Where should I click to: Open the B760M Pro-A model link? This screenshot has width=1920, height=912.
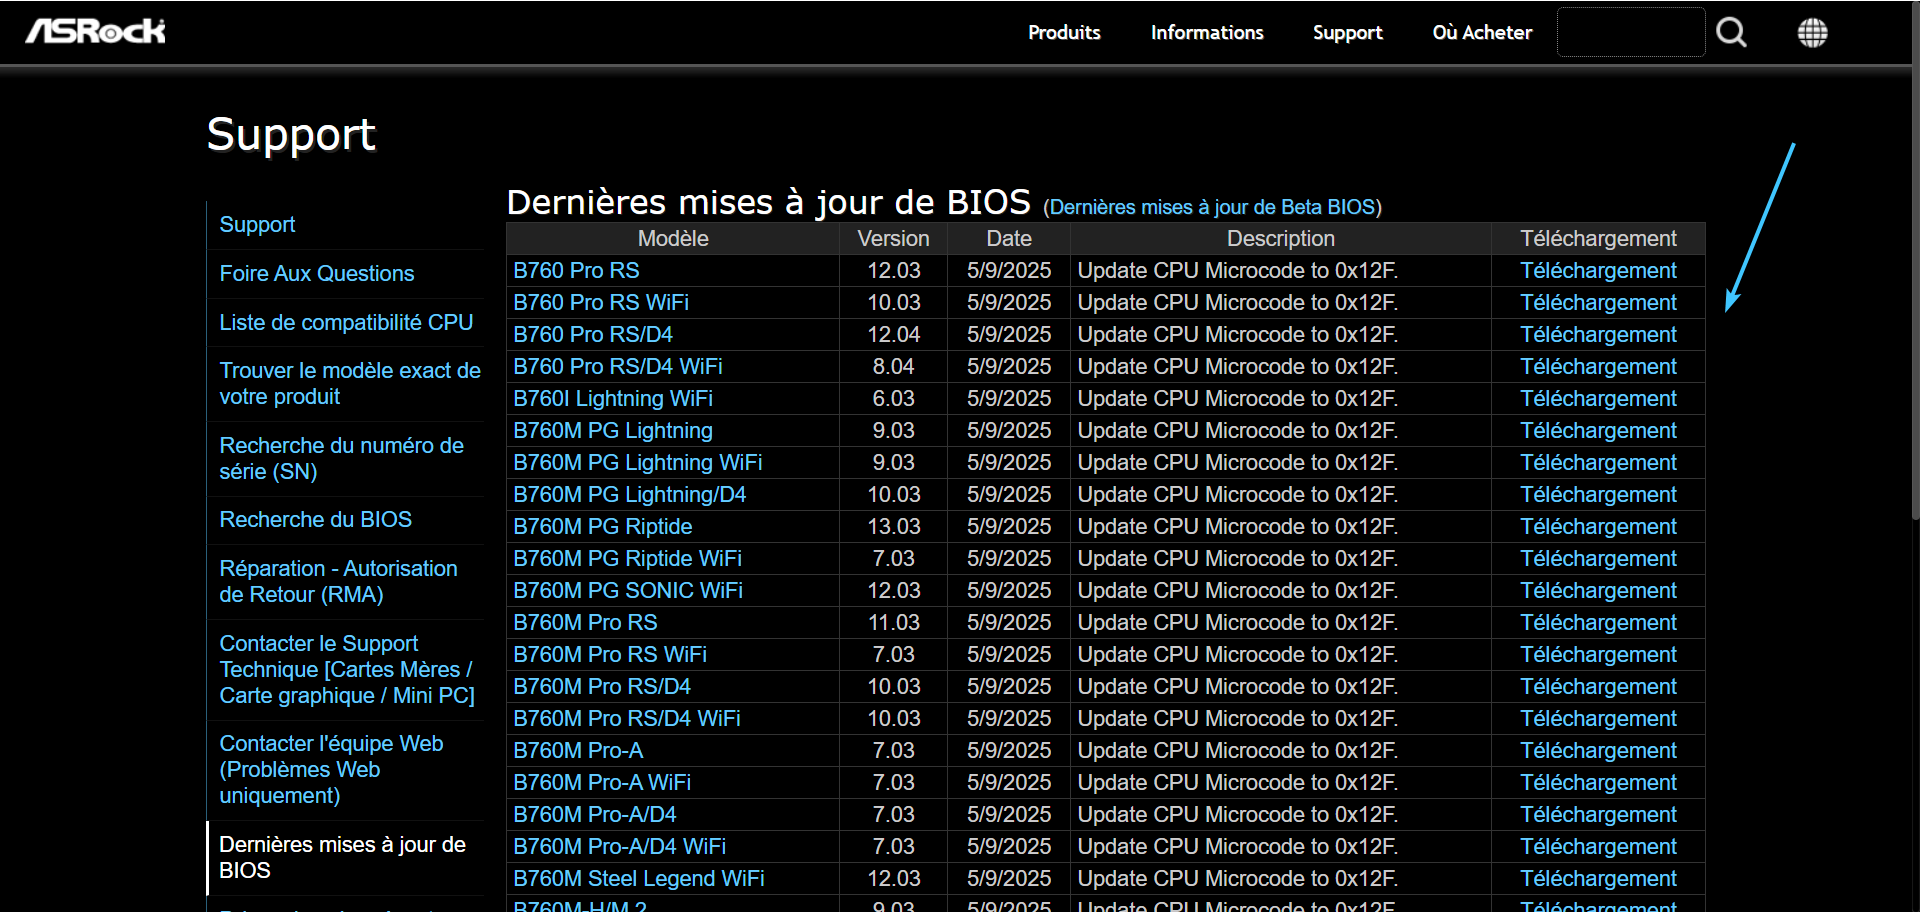[578, 751]
